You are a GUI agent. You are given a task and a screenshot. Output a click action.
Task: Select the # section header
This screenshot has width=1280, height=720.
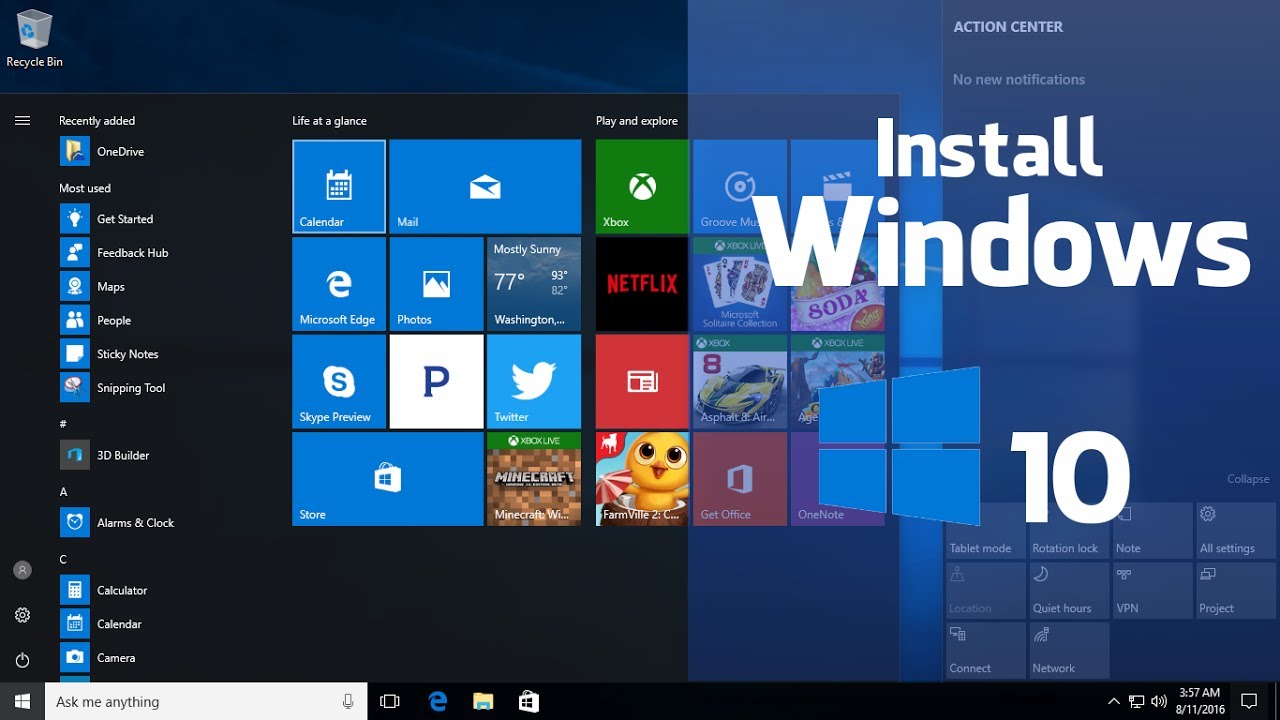[64, 424]
